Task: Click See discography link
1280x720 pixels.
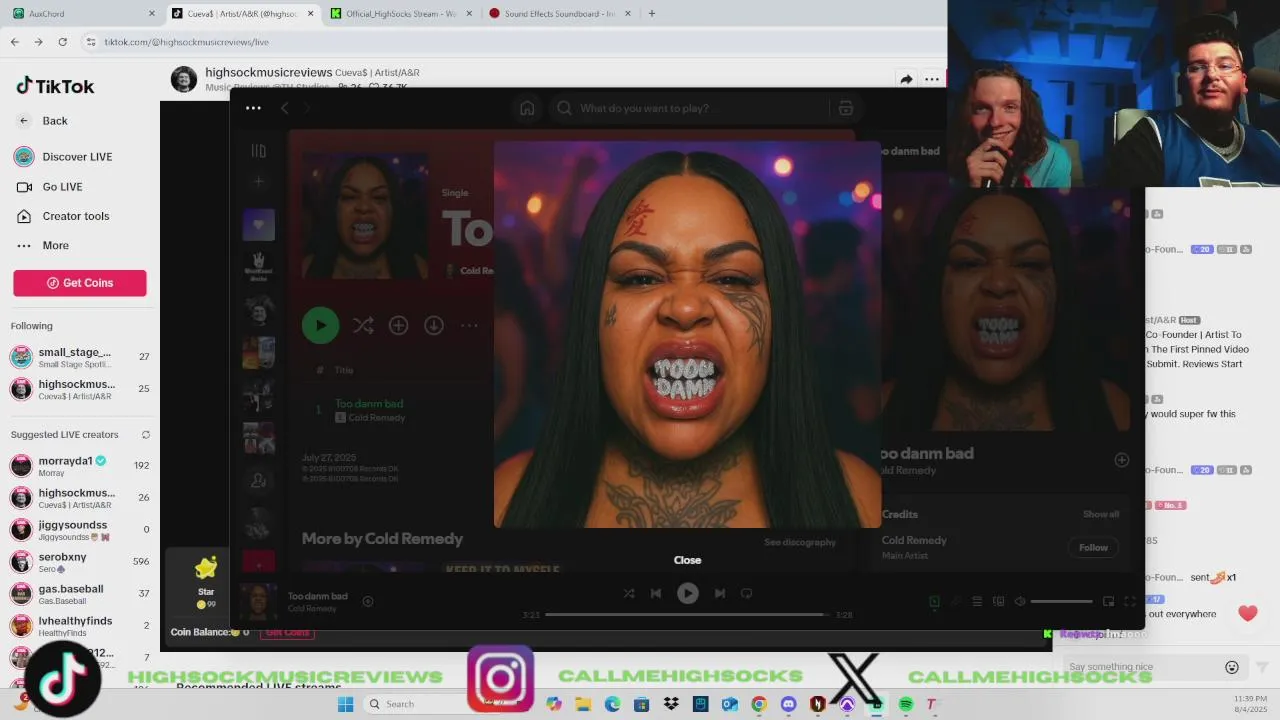Action: [x=800, y=542]
